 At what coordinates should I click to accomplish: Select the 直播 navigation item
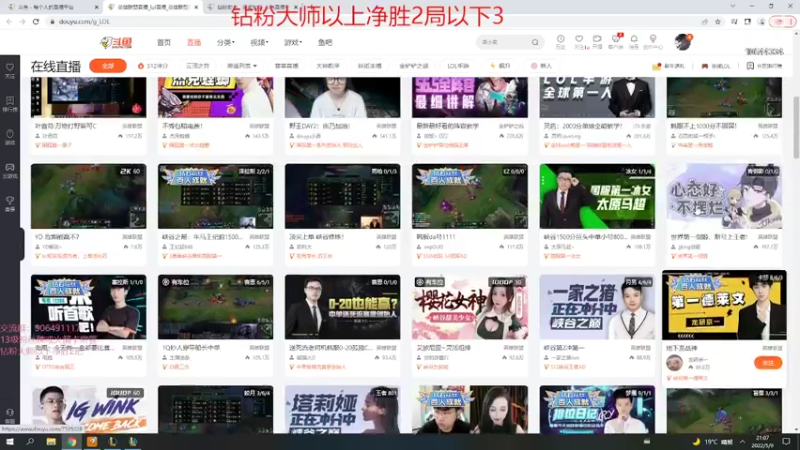pyautogui.click(x=194, y=42)
